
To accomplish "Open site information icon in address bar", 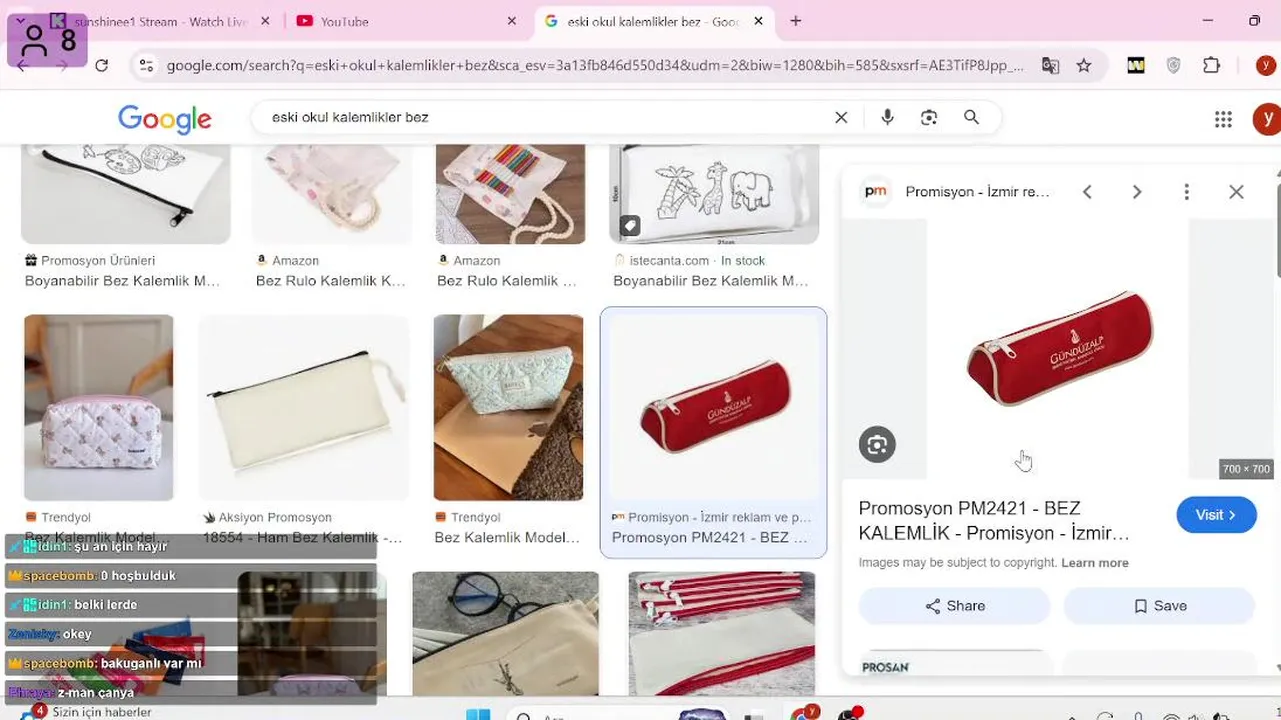I will (x=146, y=65).
